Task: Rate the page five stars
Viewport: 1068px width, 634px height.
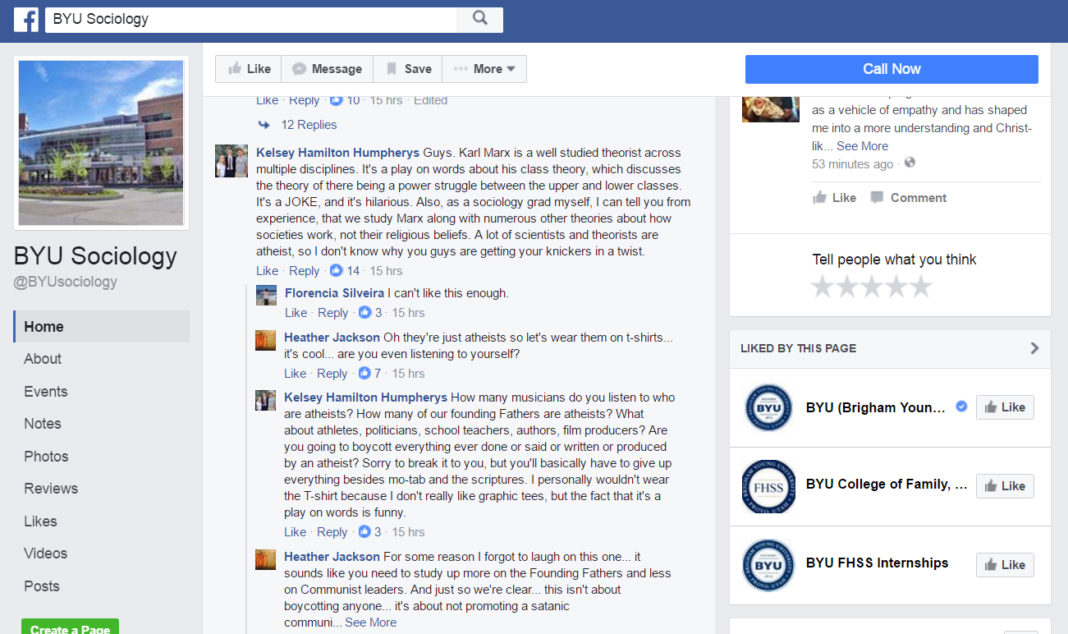Action: pyautogui.click(x=921, y=287)
